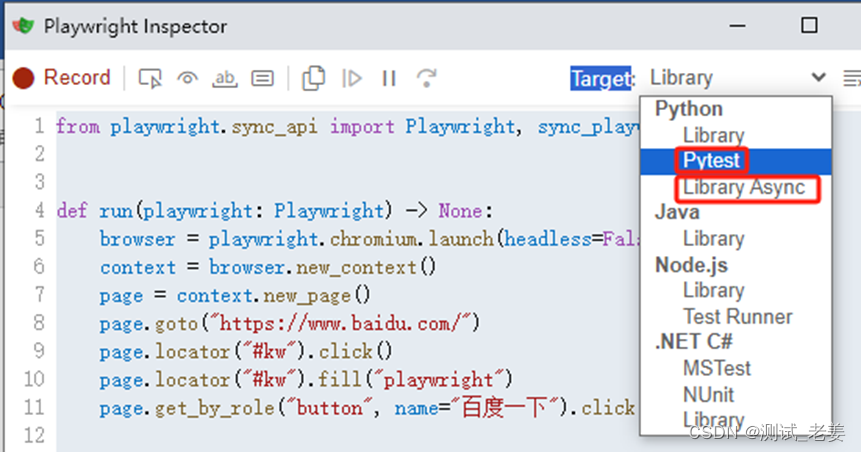Click the page.goto baidu URL line
The height and width of the screenshot is (452, 861).
click(x=289, y=323)
